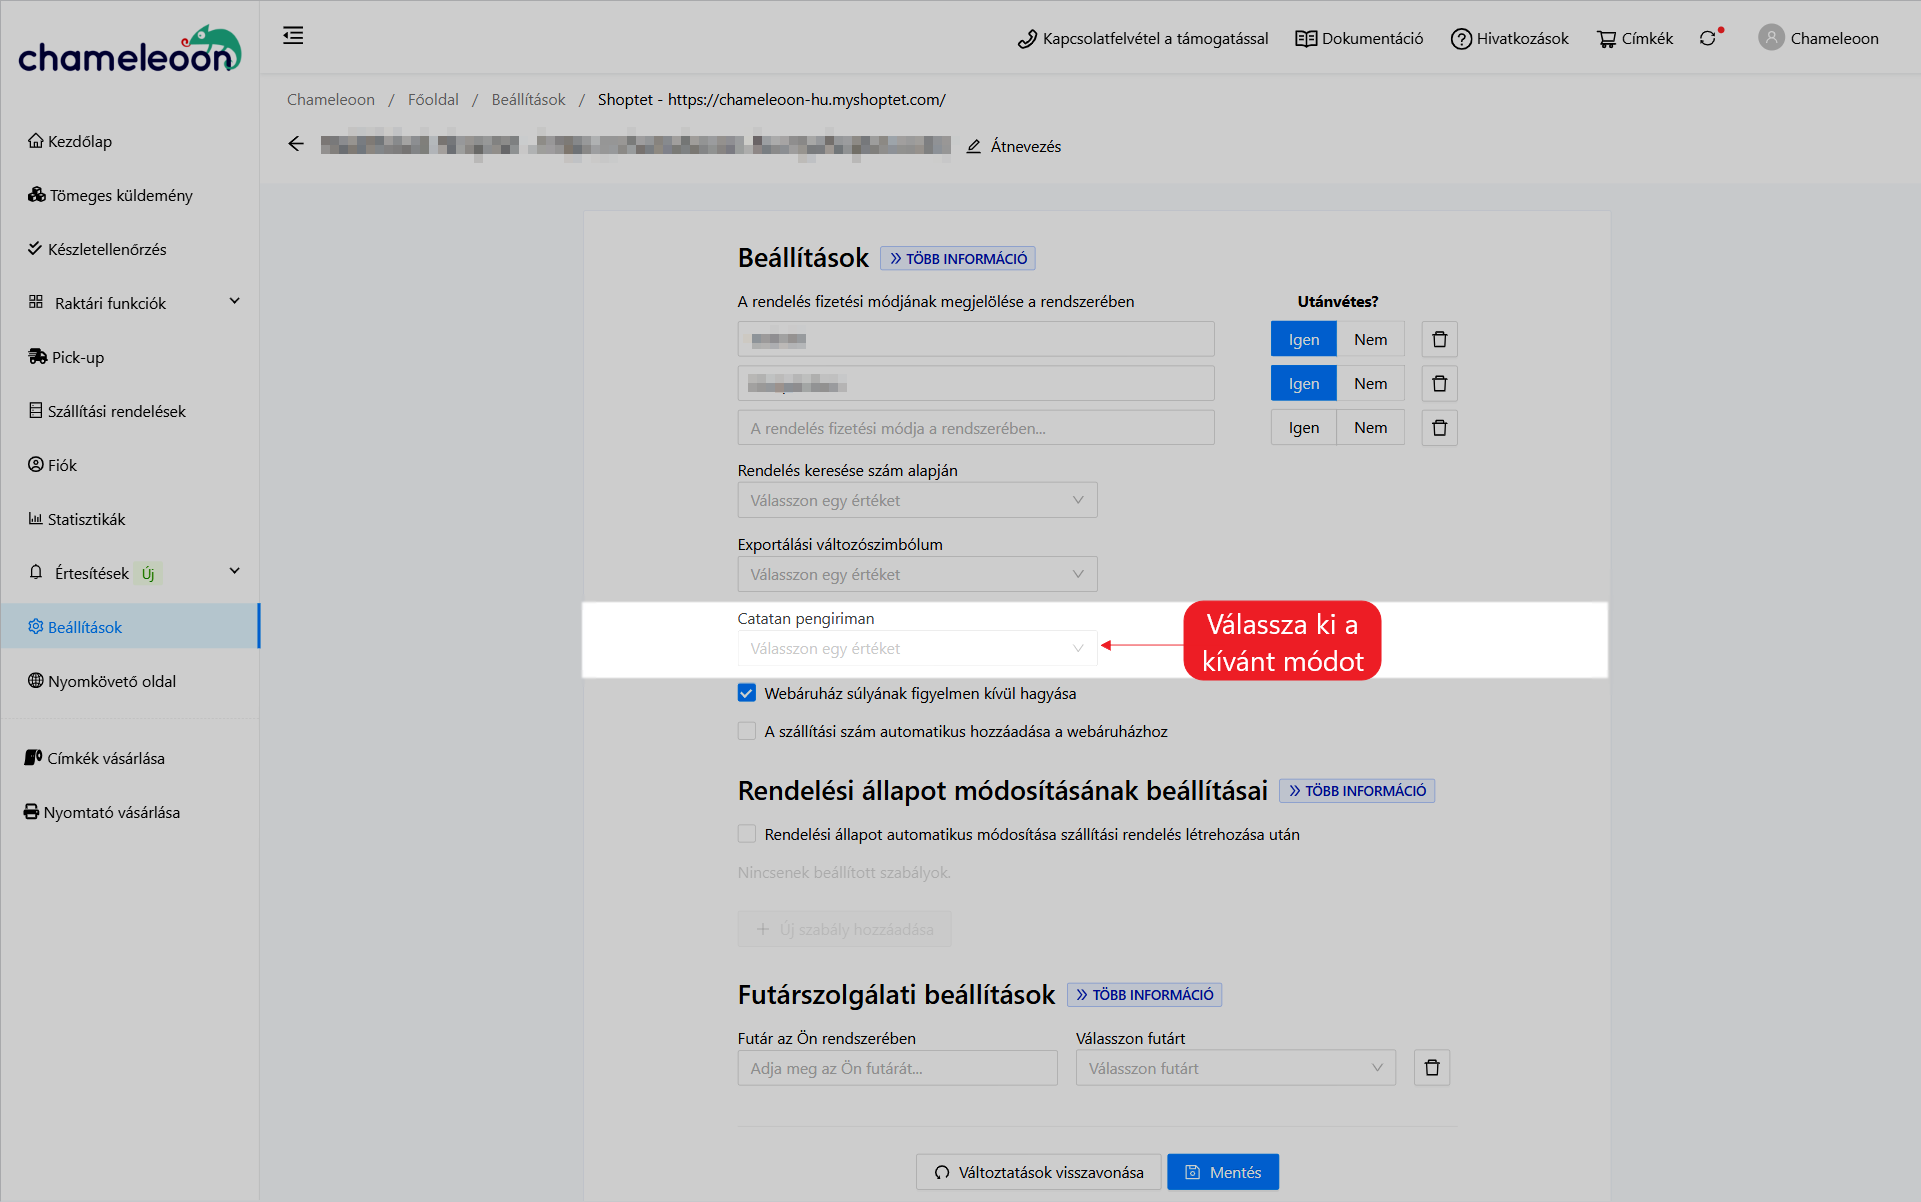Select Nem for the third payment row

[x=1370, y=428]
